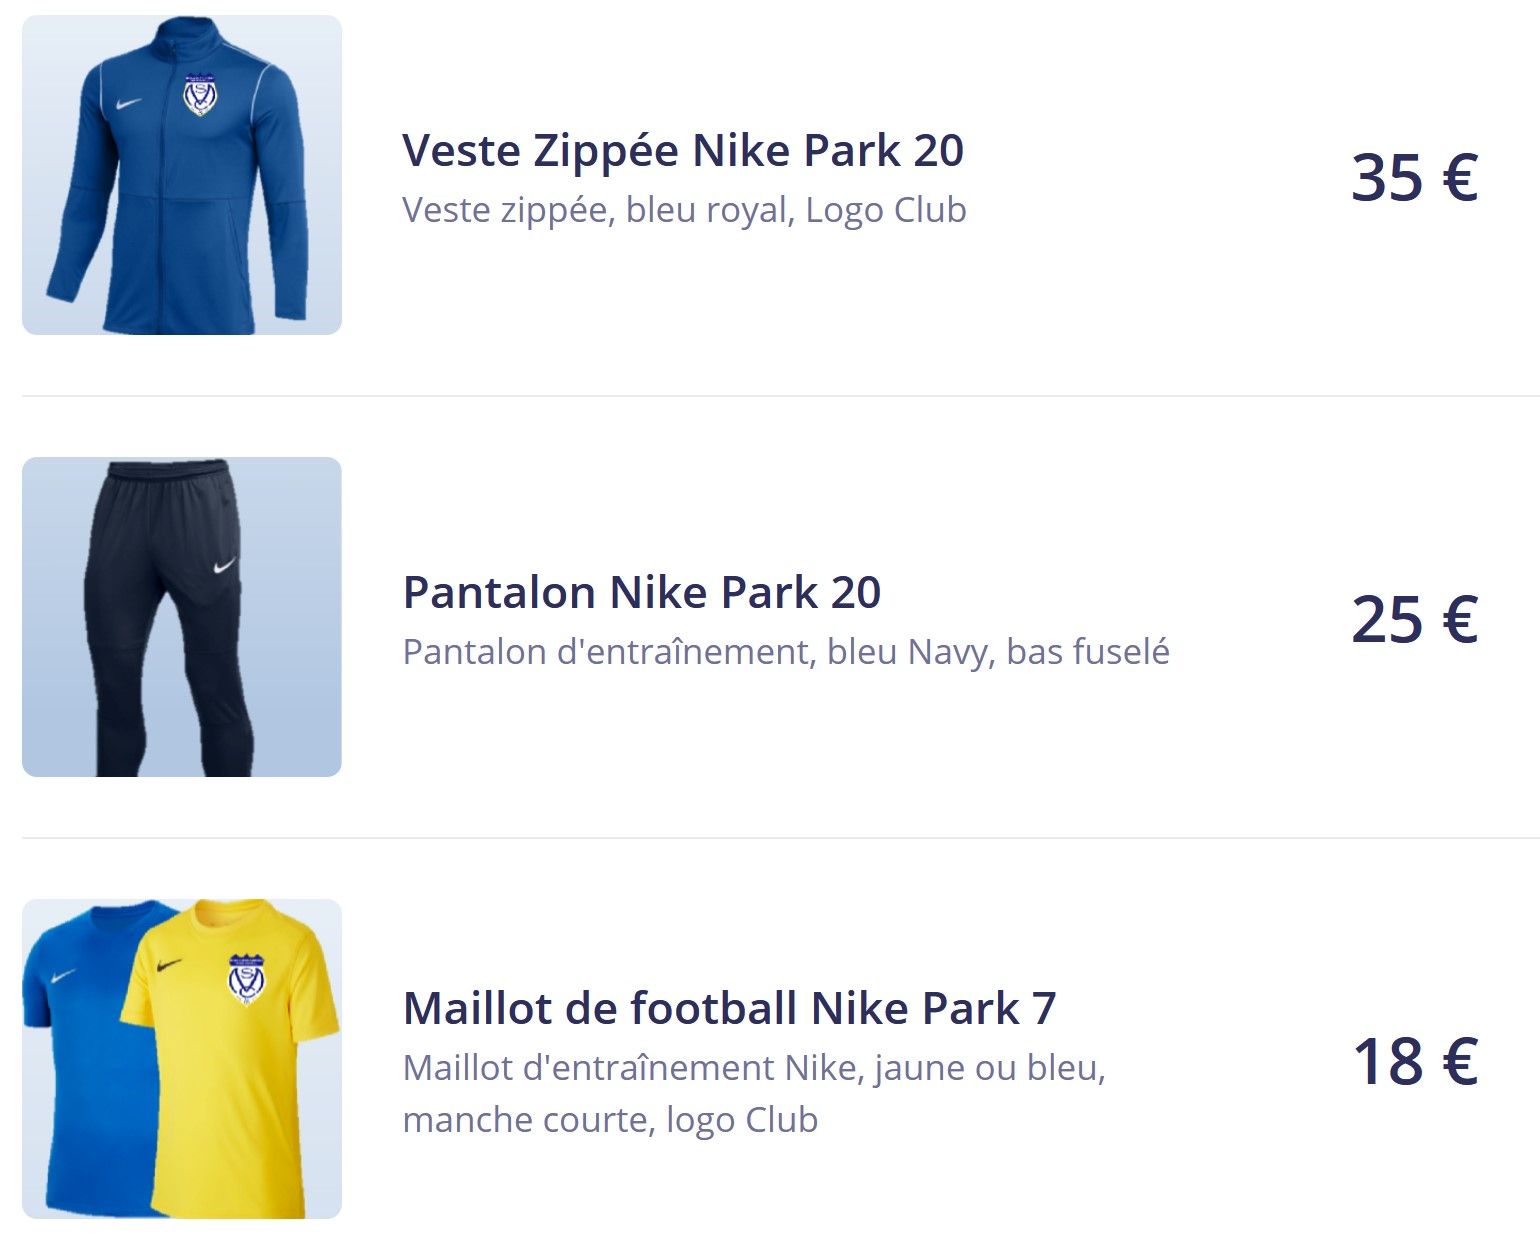The width and height of the screenshot is (1540, 1240).
Task: Click the 25 € pants price
Action: coord(1414,620)
